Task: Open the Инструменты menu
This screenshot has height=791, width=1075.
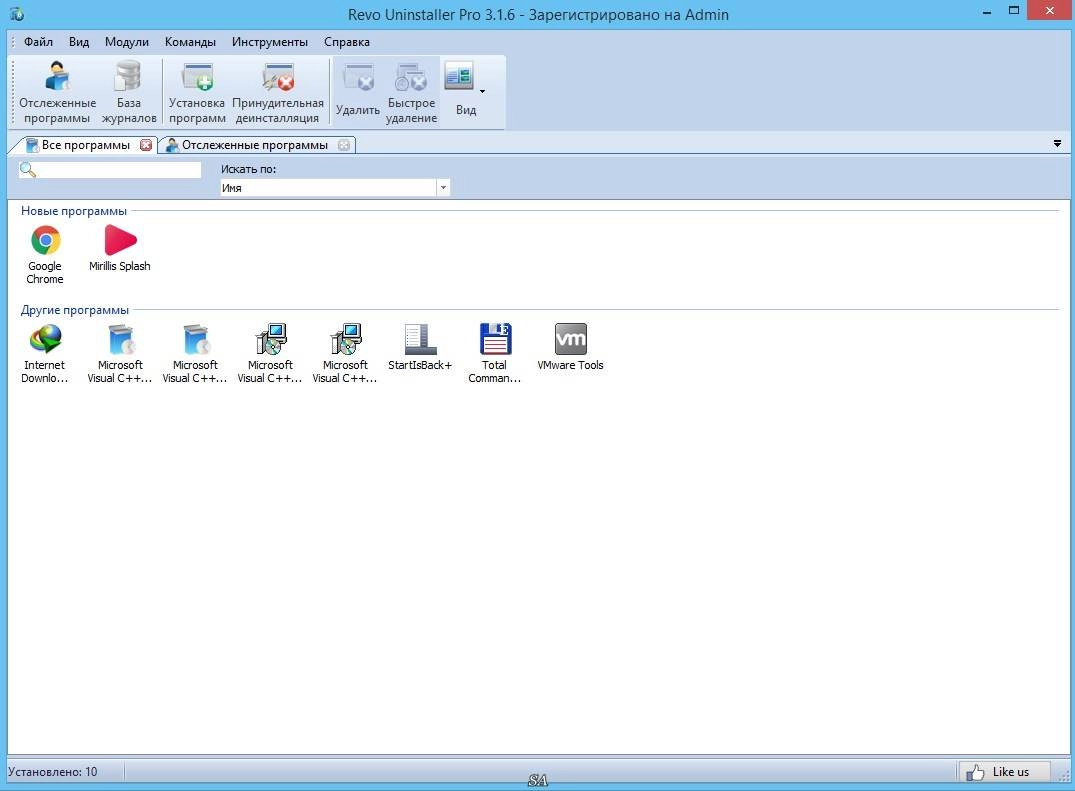Action: pyautogui.click(x=269, y=42)
